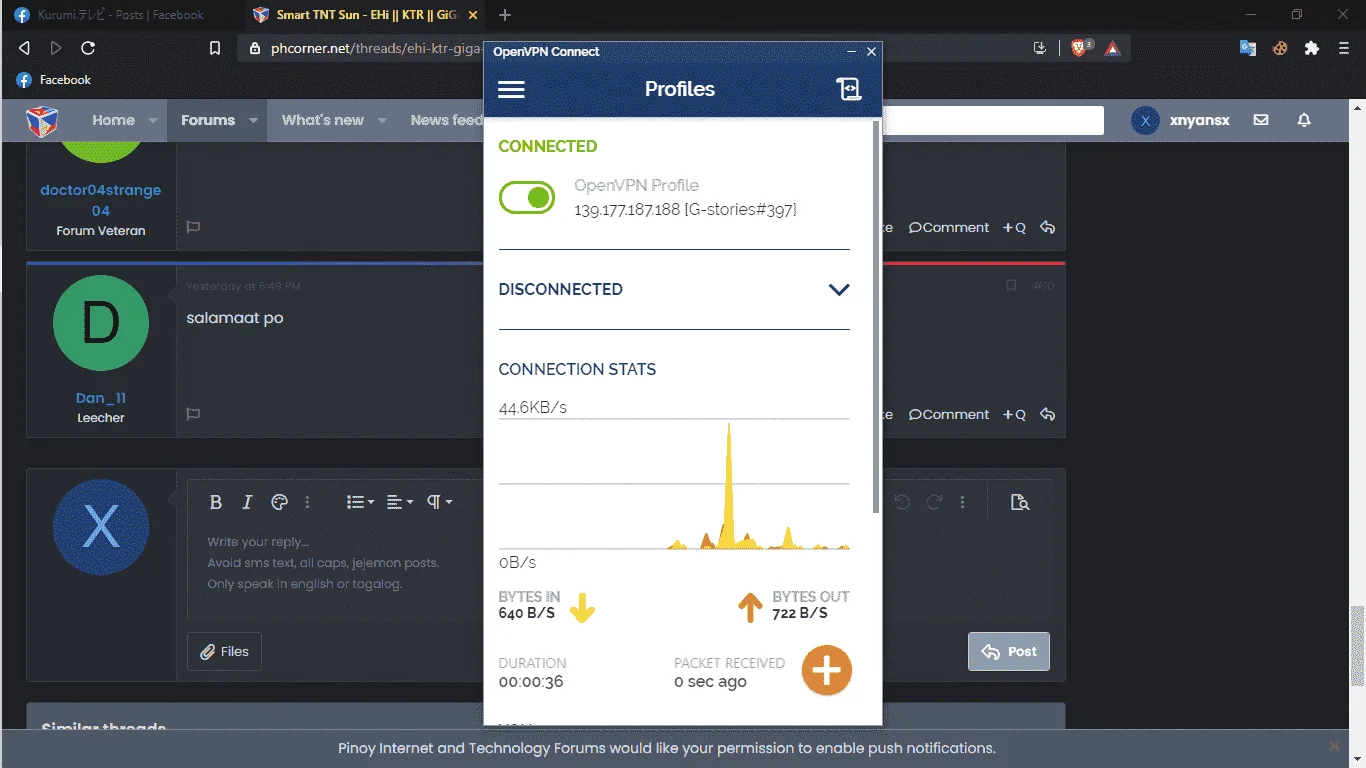This screenshot has width=1366, height=768.
Task: Open the Home navigation item
Action: pyautogui.click(x=113, y=120)
